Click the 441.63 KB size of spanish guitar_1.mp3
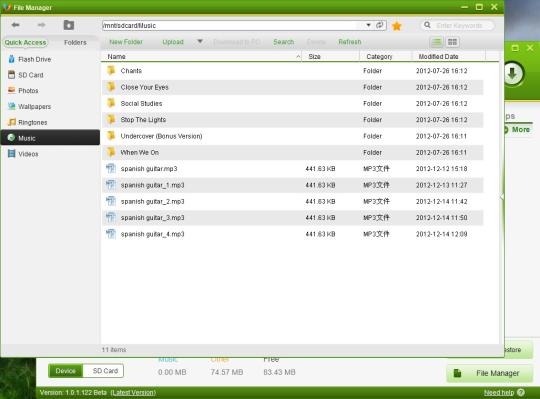Image resolution: width=540 pixels, height=399 pixels. point(320,185)
